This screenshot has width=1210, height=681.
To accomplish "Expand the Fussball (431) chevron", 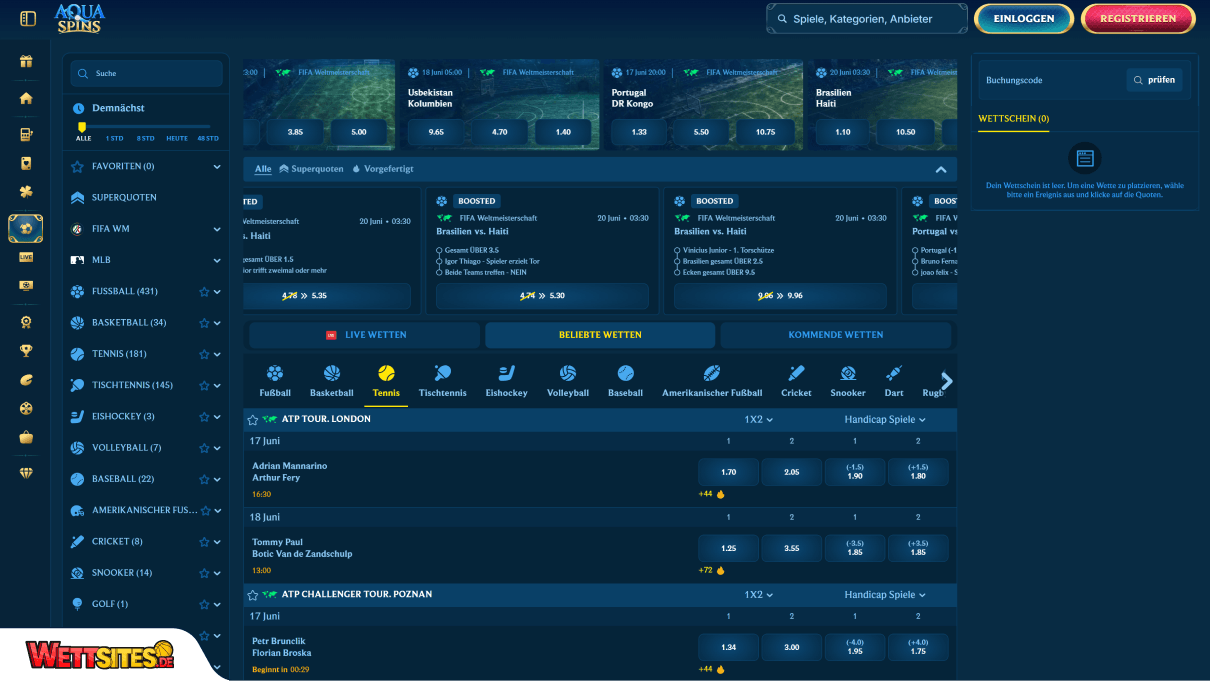I will pyautogui.click(x=217, y=292).
